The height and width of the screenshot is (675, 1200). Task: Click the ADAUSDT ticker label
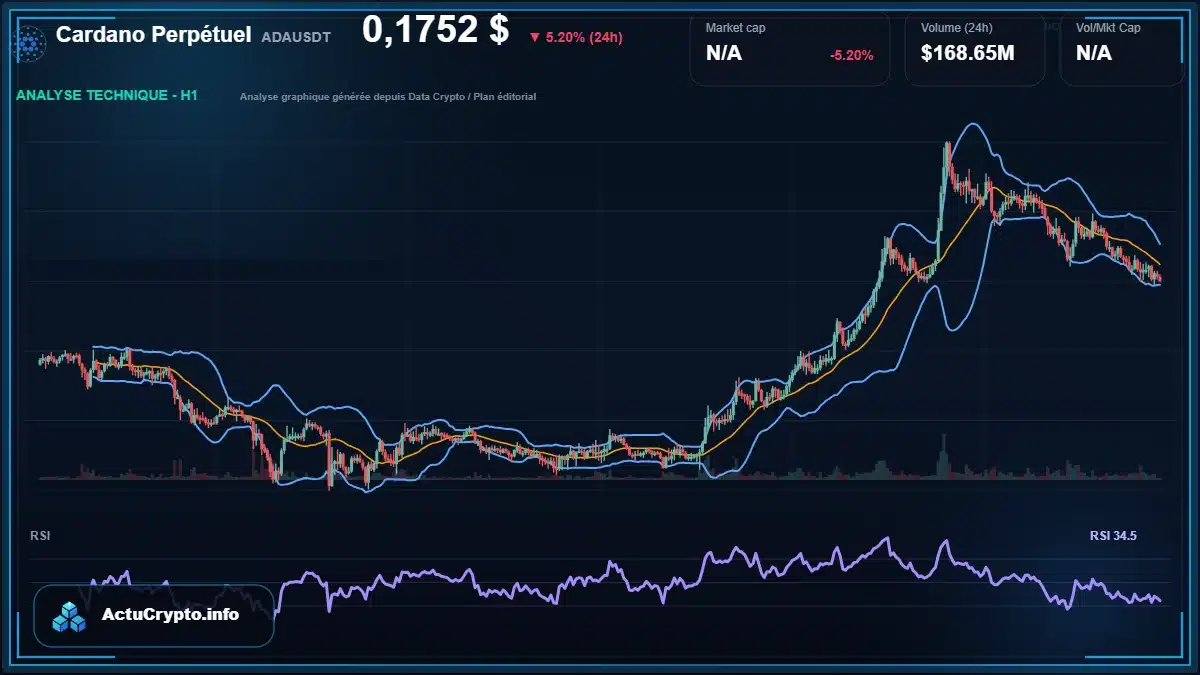[x=296, y=37]
